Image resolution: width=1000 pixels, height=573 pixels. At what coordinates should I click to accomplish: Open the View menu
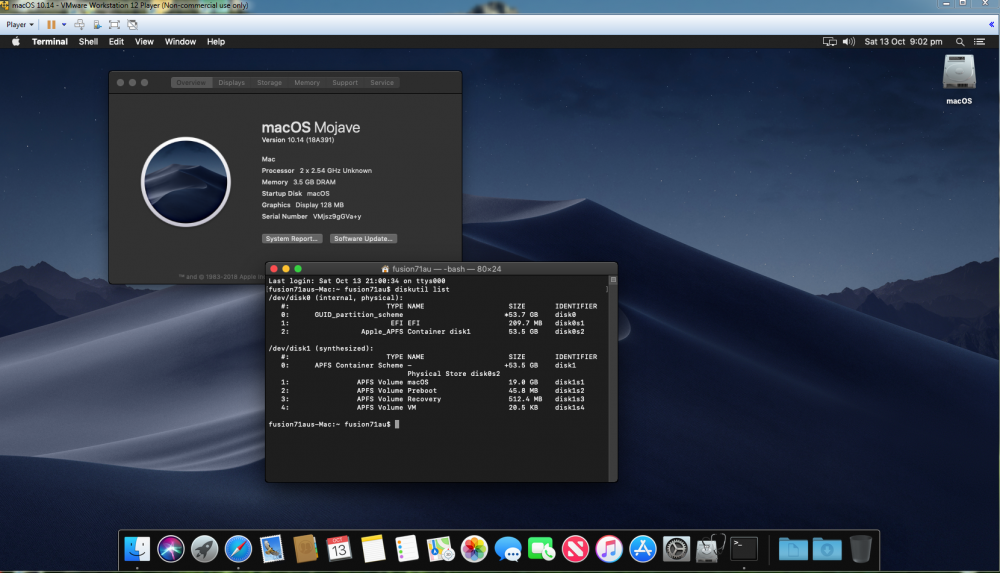point(144,41)
